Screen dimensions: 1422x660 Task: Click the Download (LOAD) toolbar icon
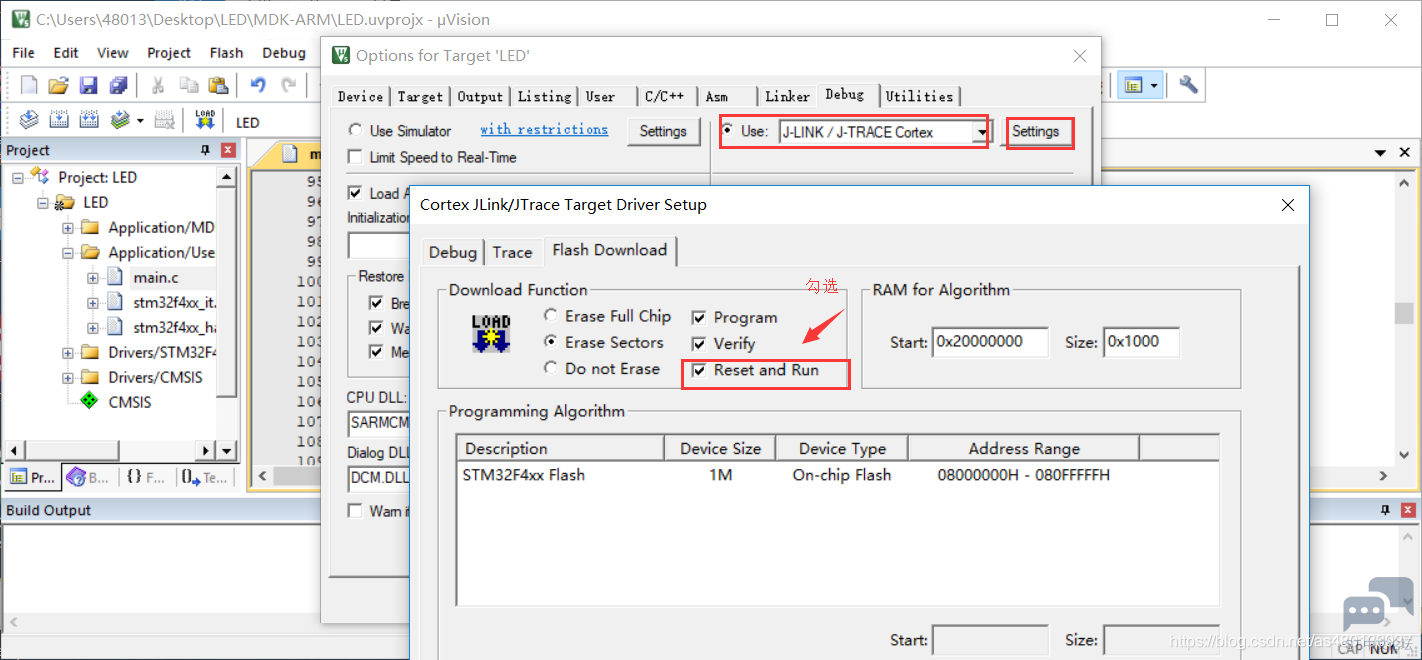pyautogui.click(x=205, y=120)
